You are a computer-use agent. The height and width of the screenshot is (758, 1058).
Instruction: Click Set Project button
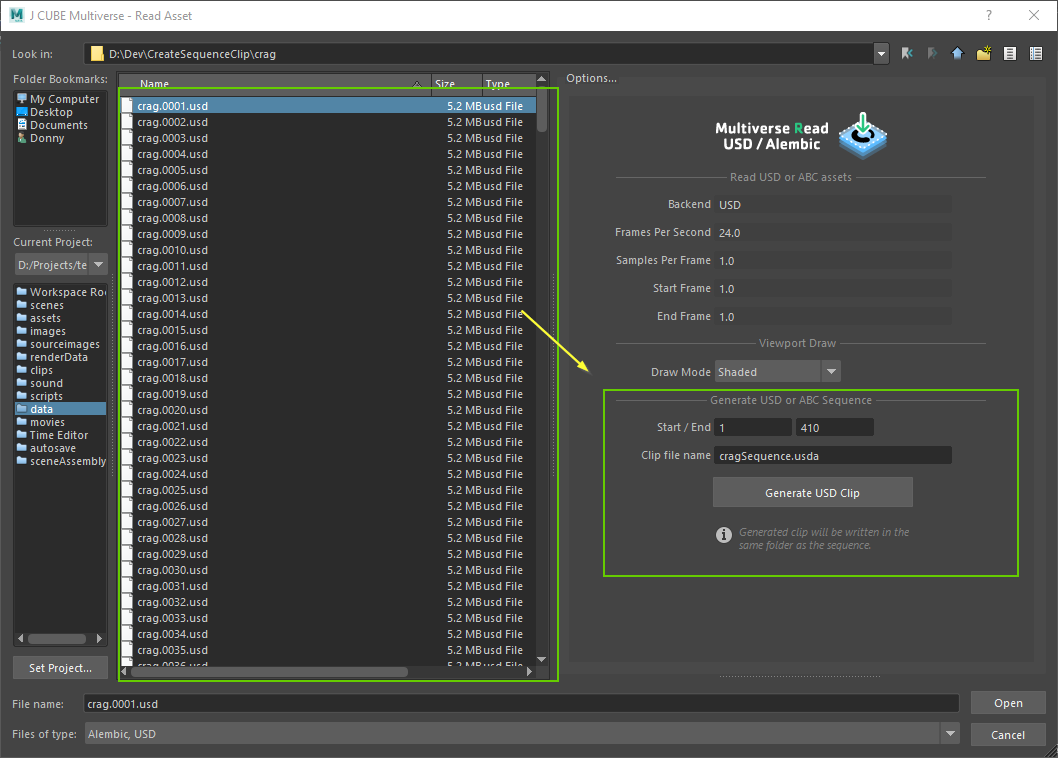[x=60, y=668]
